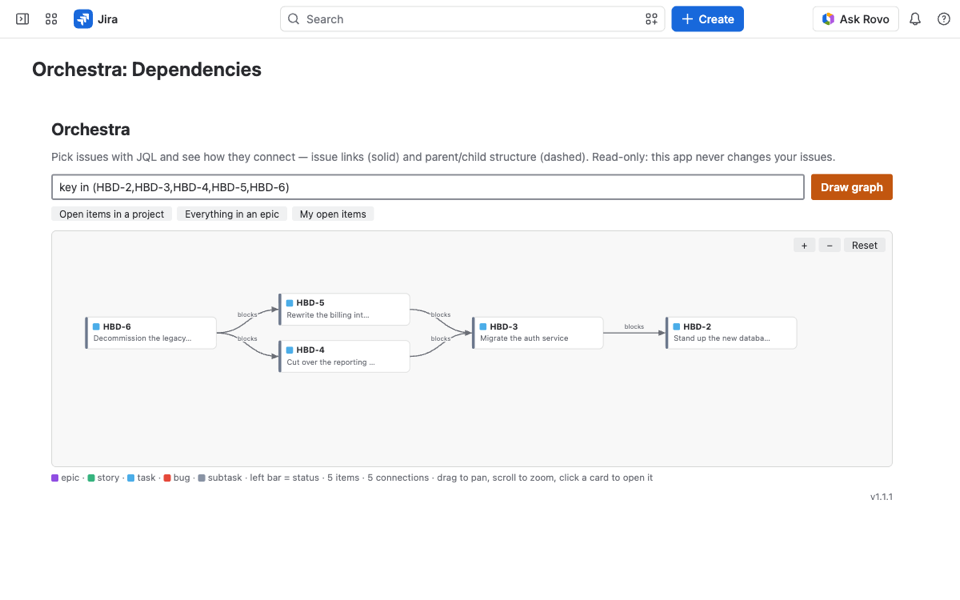Open the search apps shortcut icon
The image size is (960, 600).
tap(651, 19)
